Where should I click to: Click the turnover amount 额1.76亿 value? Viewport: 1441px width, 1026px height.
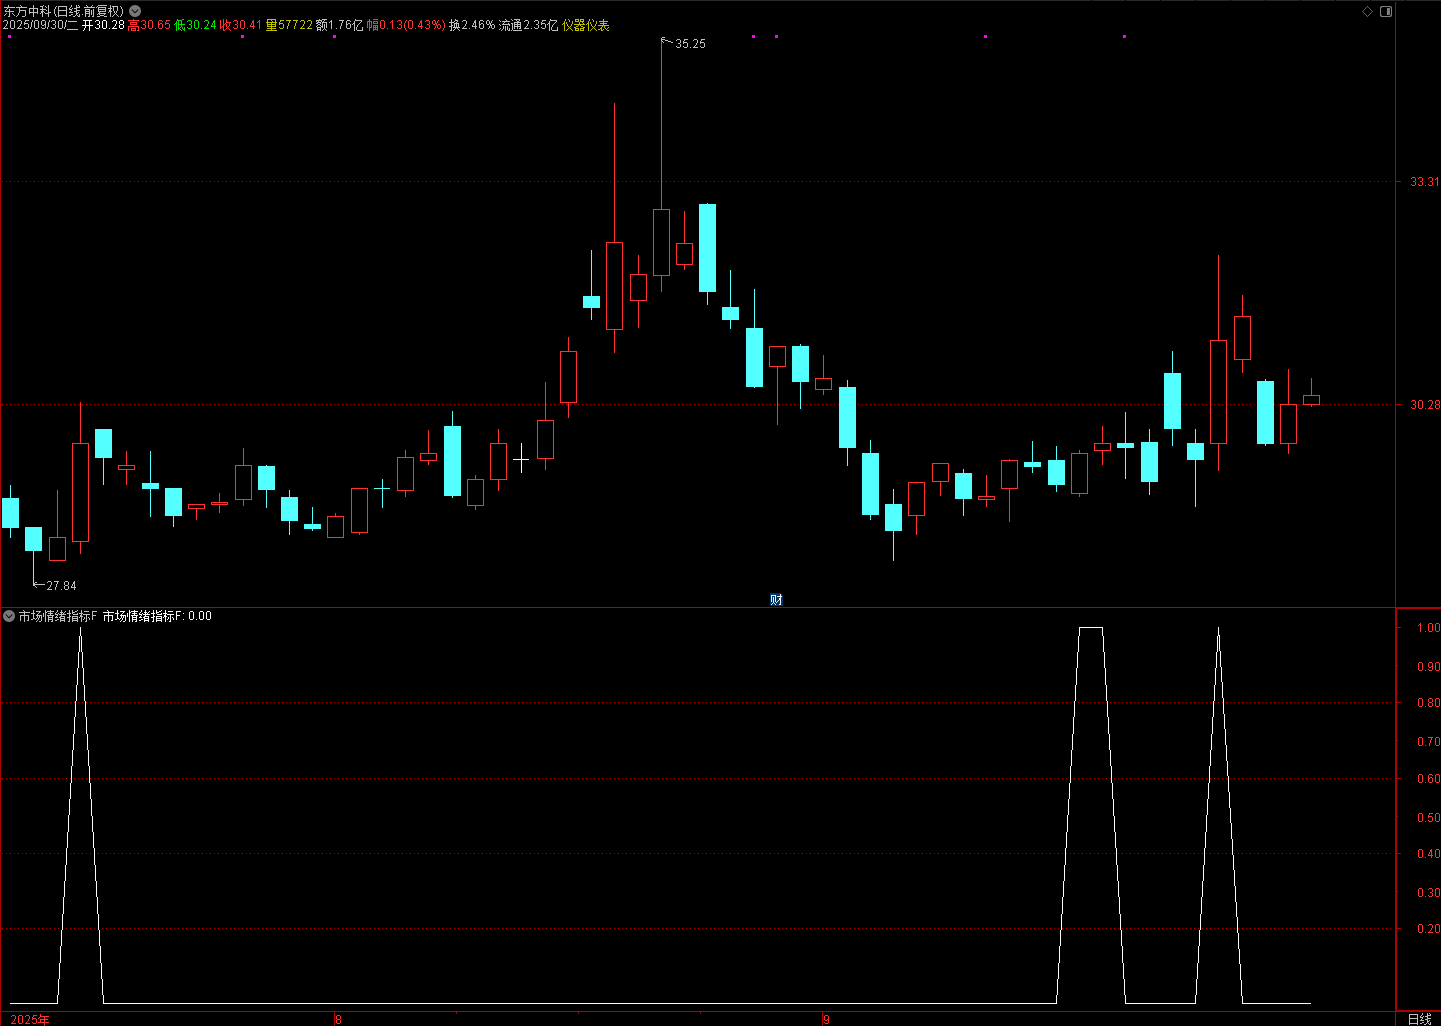click(340, 25)
